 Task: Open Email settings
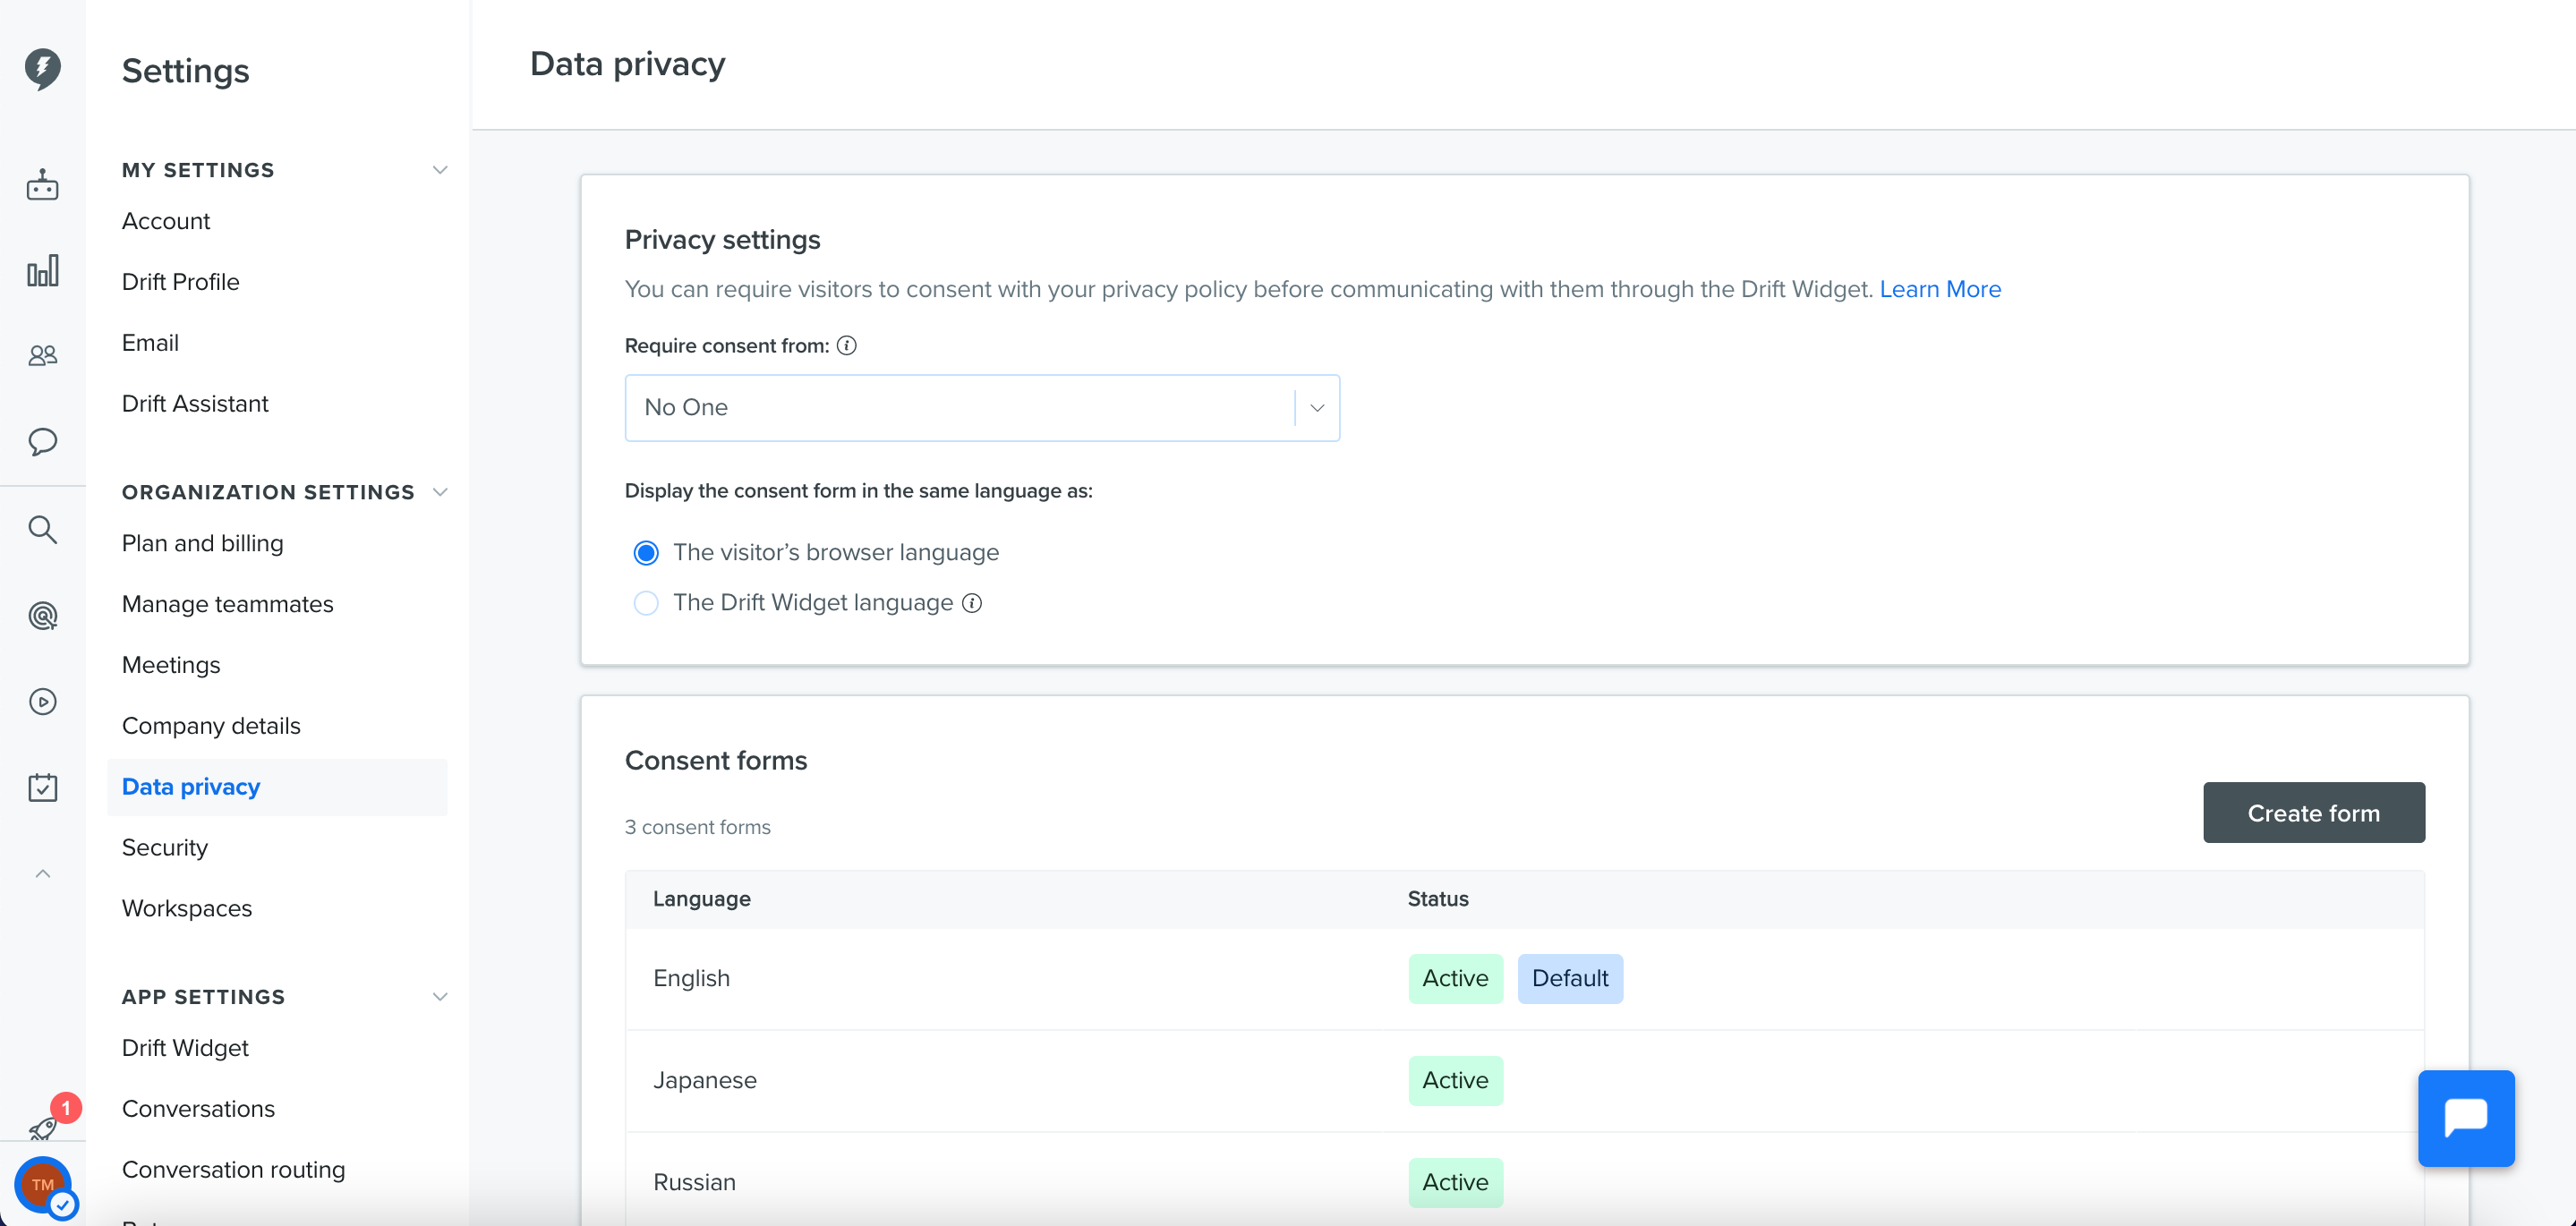150,343
